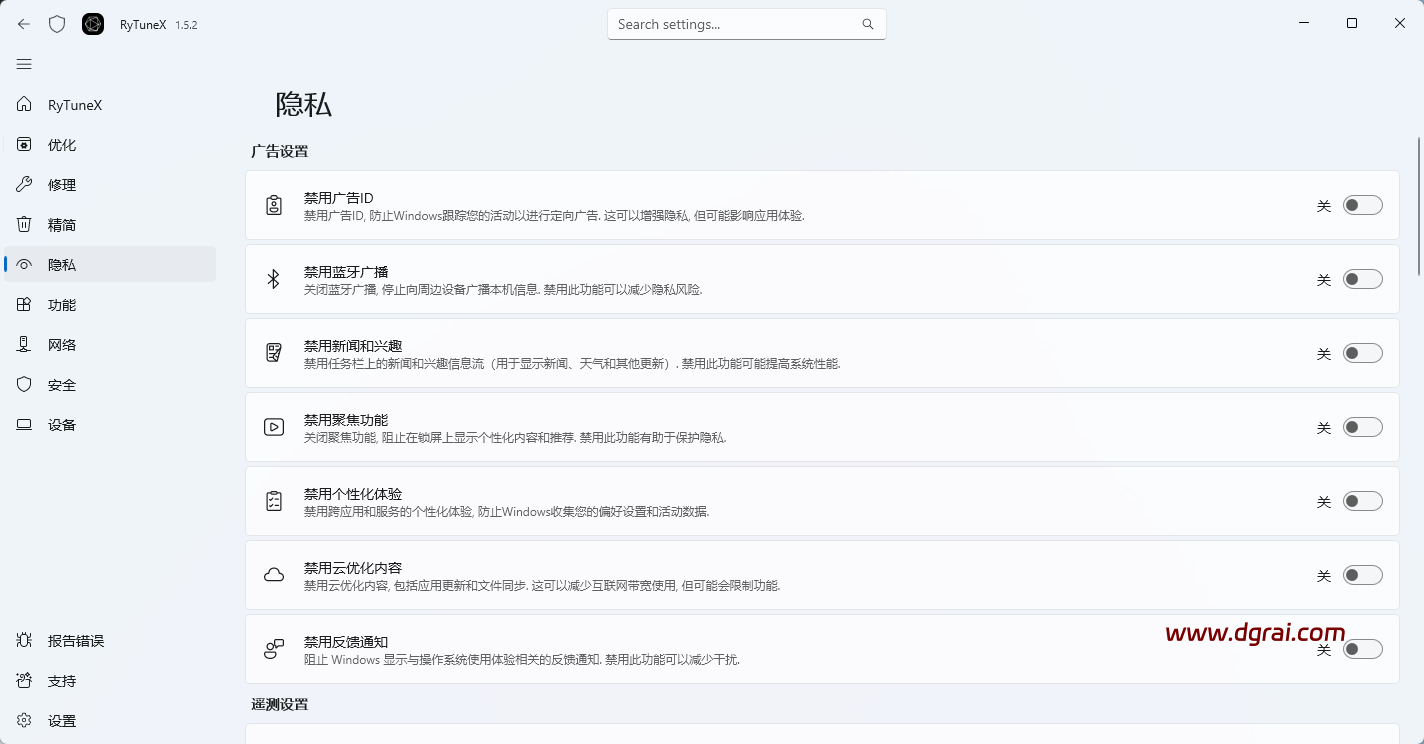Enable the 禁用广告ID toggle switch
Screen dimensions: 1424x744
pyautogui.click(x=1362, y=204)
